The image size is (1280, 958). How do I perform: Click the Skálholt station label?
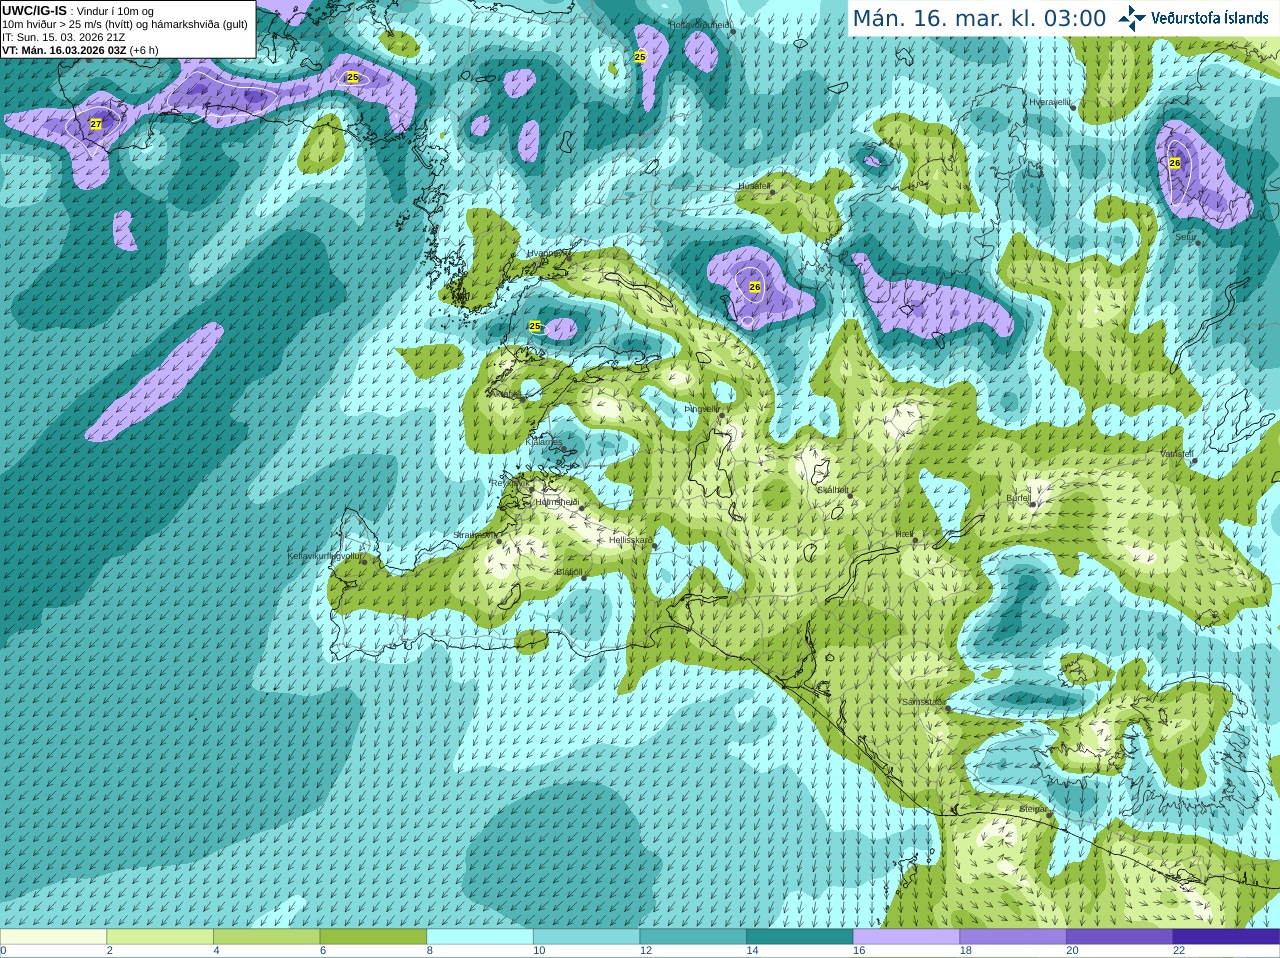pos(833,490)
